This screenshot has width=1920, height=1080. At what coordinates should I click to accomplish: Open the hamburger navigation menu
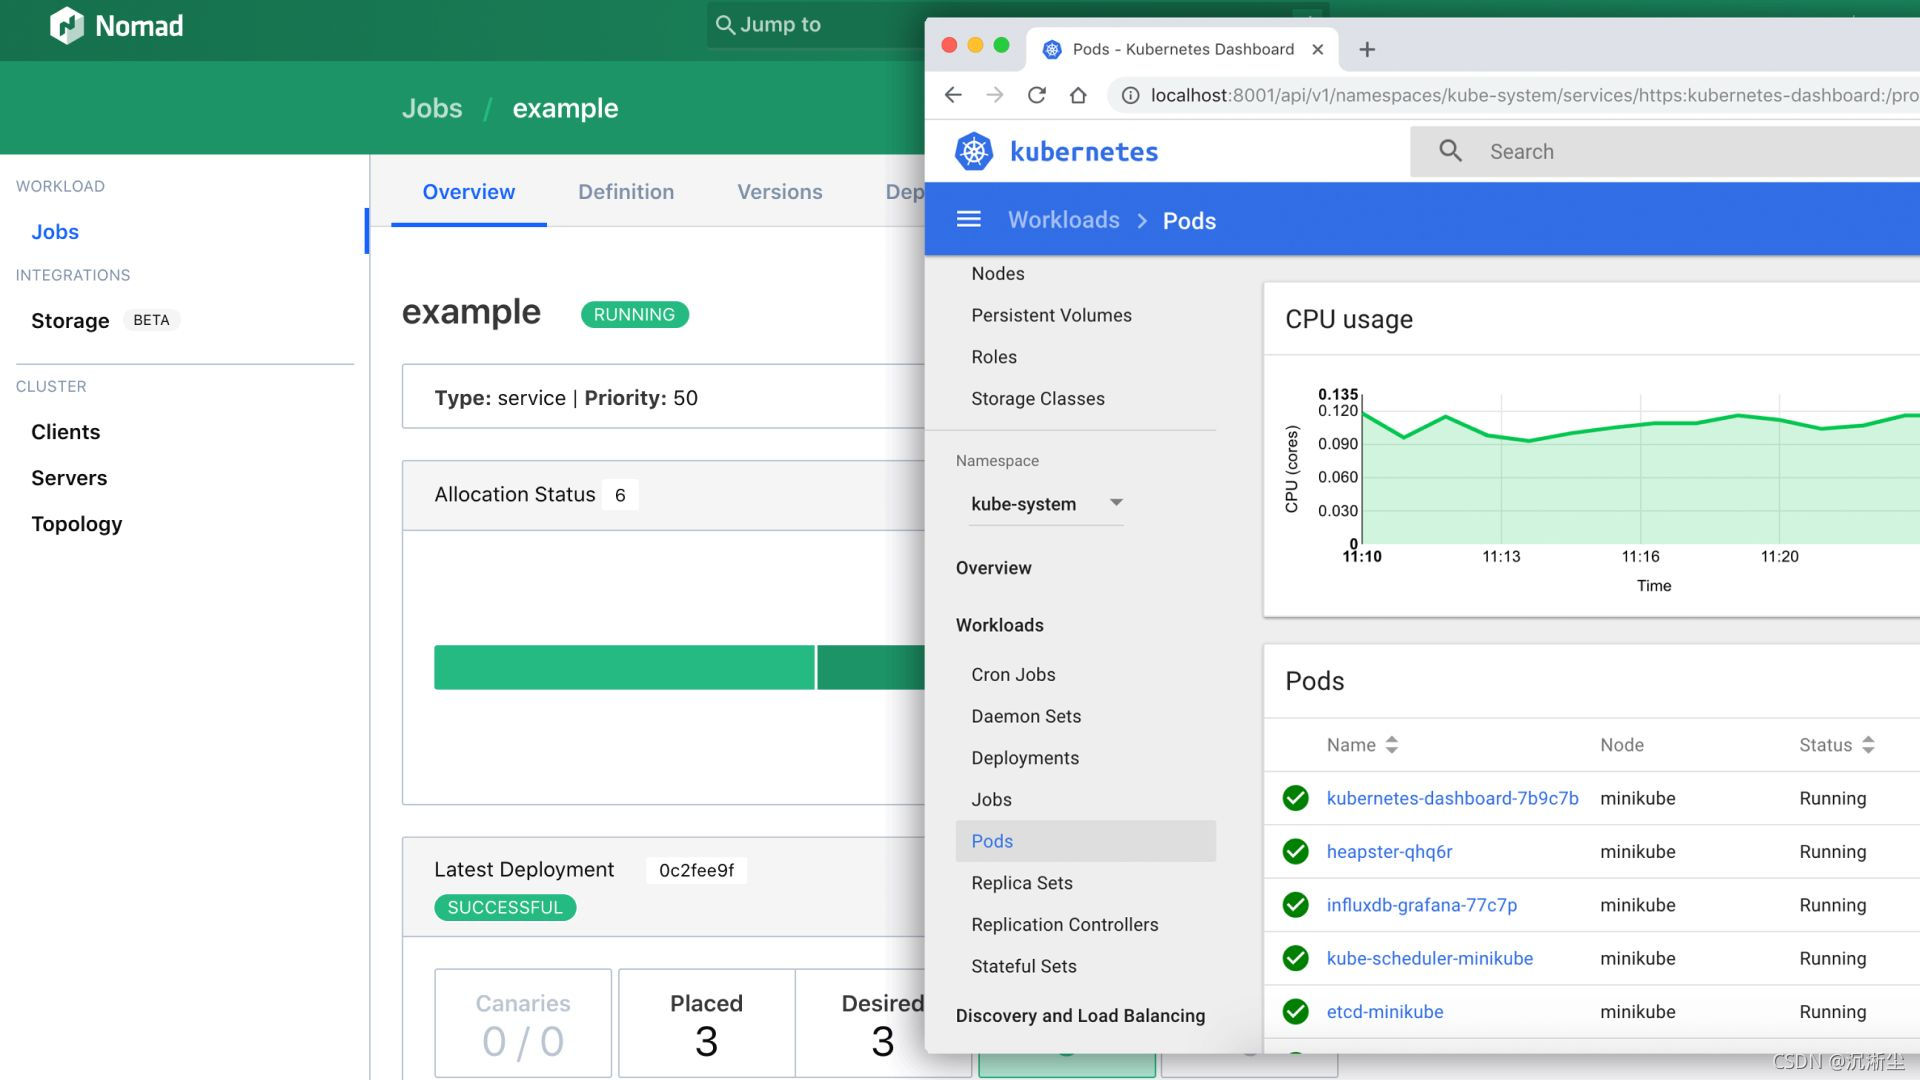pos(968,220)
